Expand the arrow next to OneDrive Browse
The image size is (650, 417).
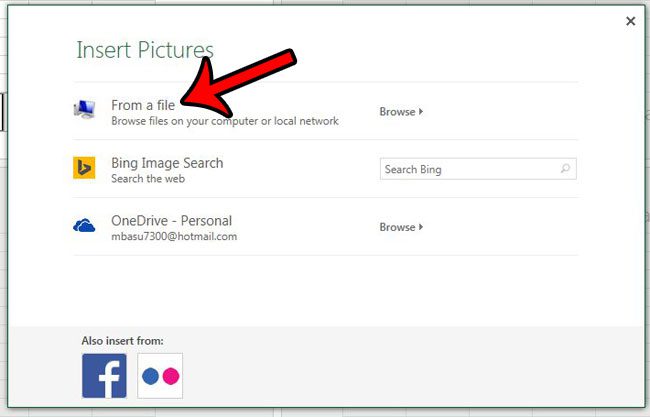421,227
